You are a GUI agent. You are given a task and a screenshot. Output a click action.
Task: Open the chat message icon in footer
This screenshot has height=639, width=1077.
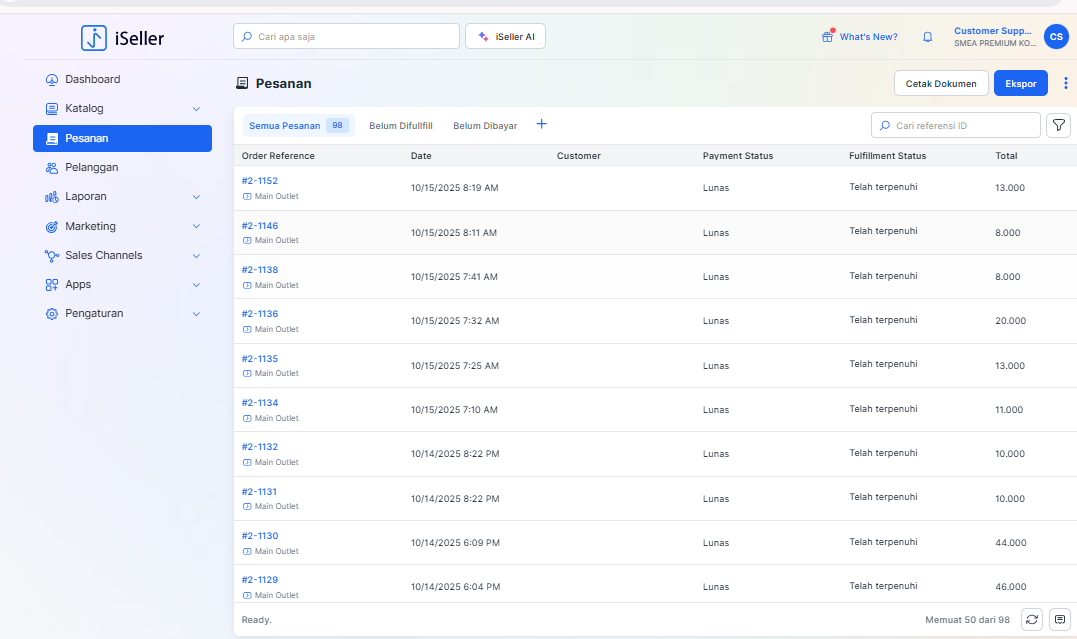[1060, 620]
